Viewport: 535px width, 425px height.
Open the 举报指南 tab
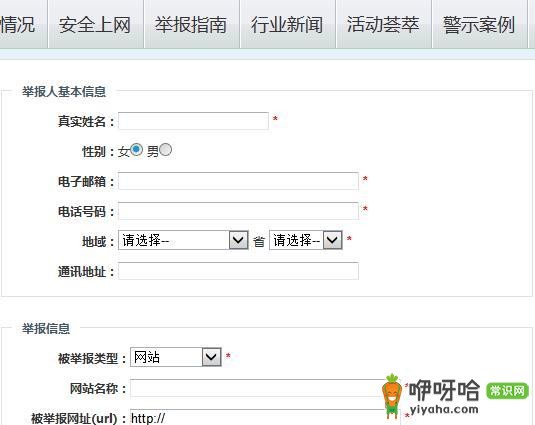pos(191,25)
